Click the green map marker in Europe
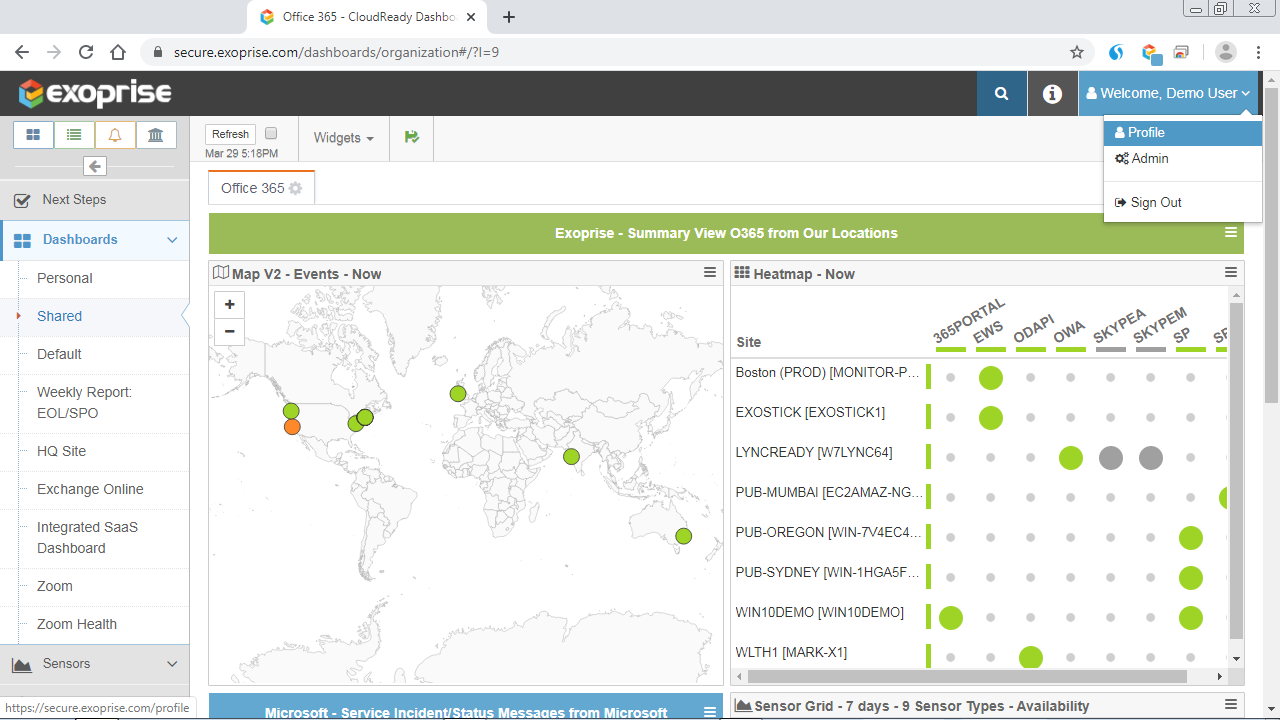 click(x=458, y=394)
